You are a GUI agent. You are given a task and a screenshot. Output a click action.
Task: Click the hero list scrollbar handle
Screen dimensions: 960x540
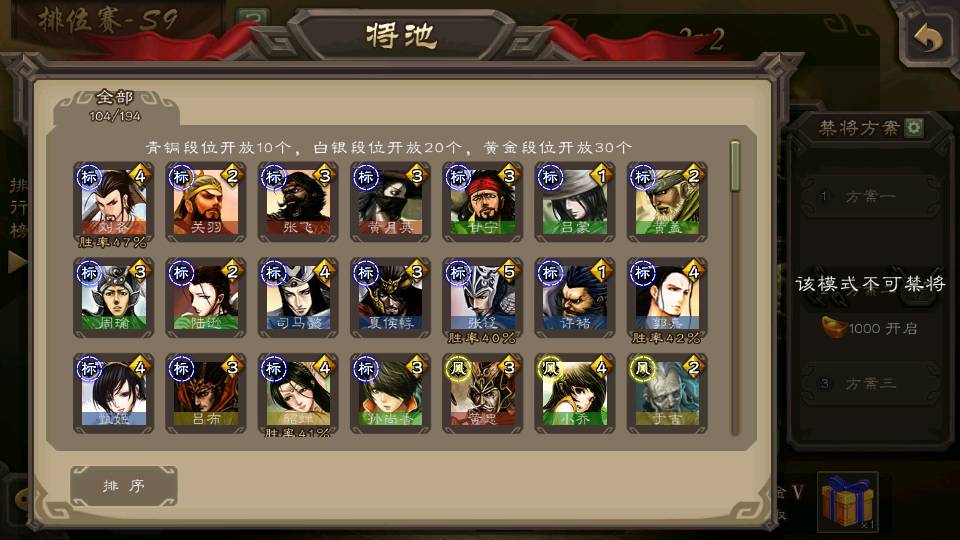coord(735,165)
